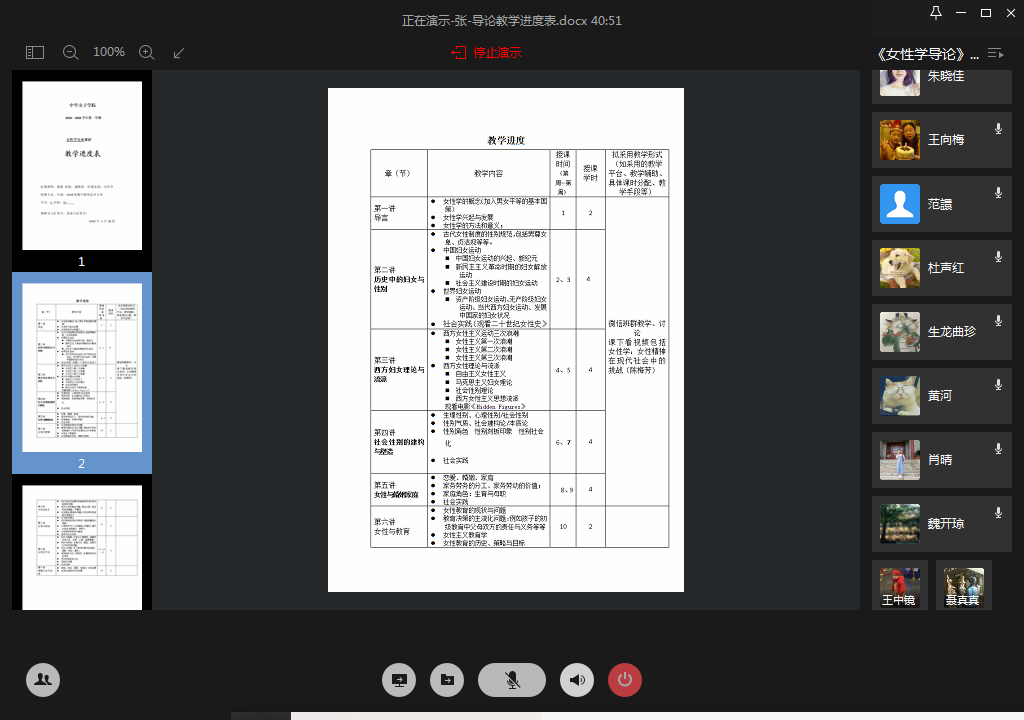Open the participants icon at bottom left
This screenshot has width=1024, height=720.
point(43,680)
